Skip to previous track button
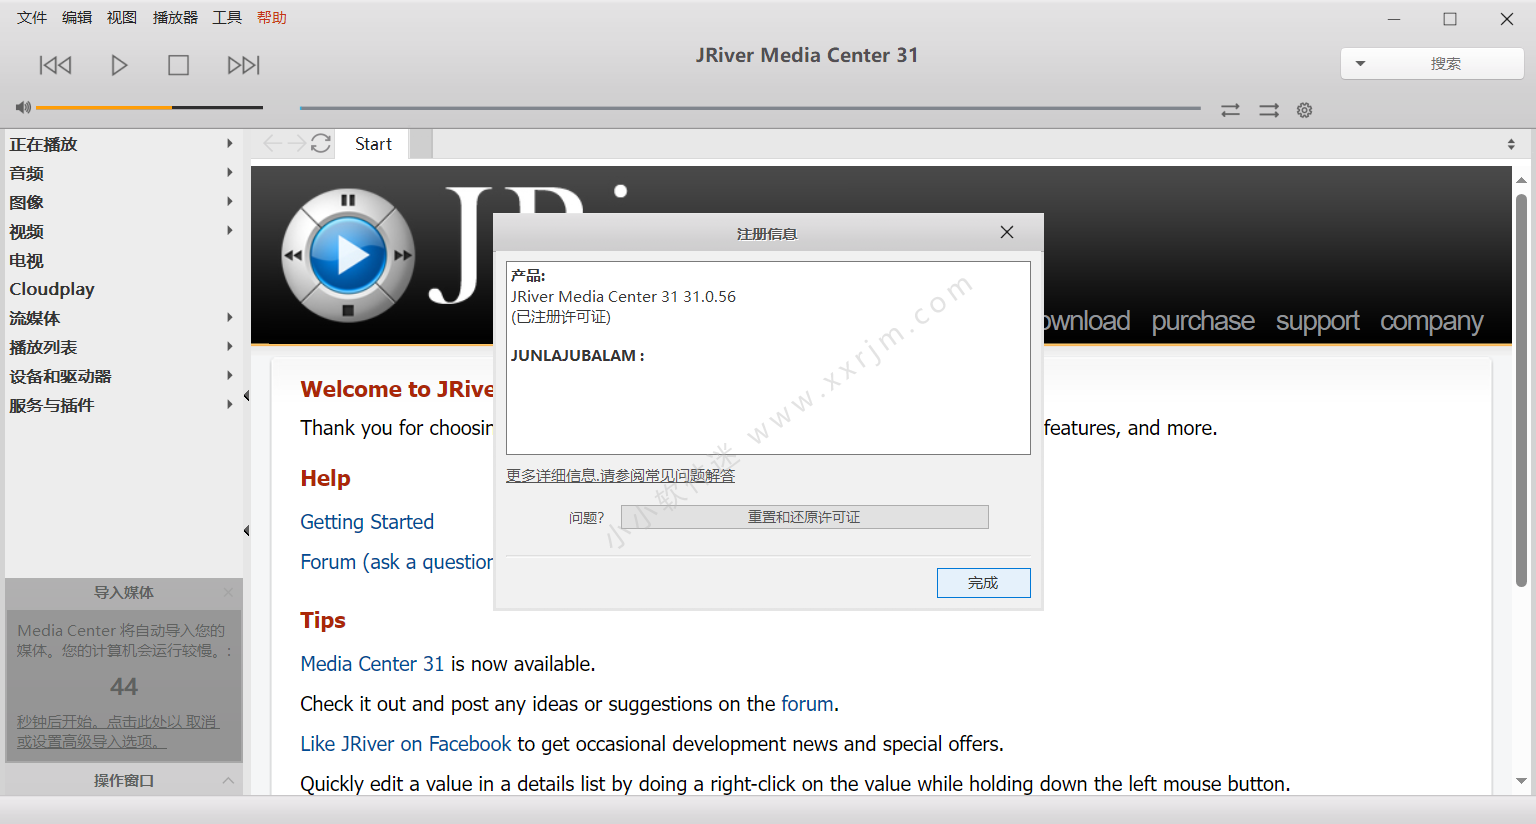Viewport: 1536px width, 824px height. click(x=55, y=65)
